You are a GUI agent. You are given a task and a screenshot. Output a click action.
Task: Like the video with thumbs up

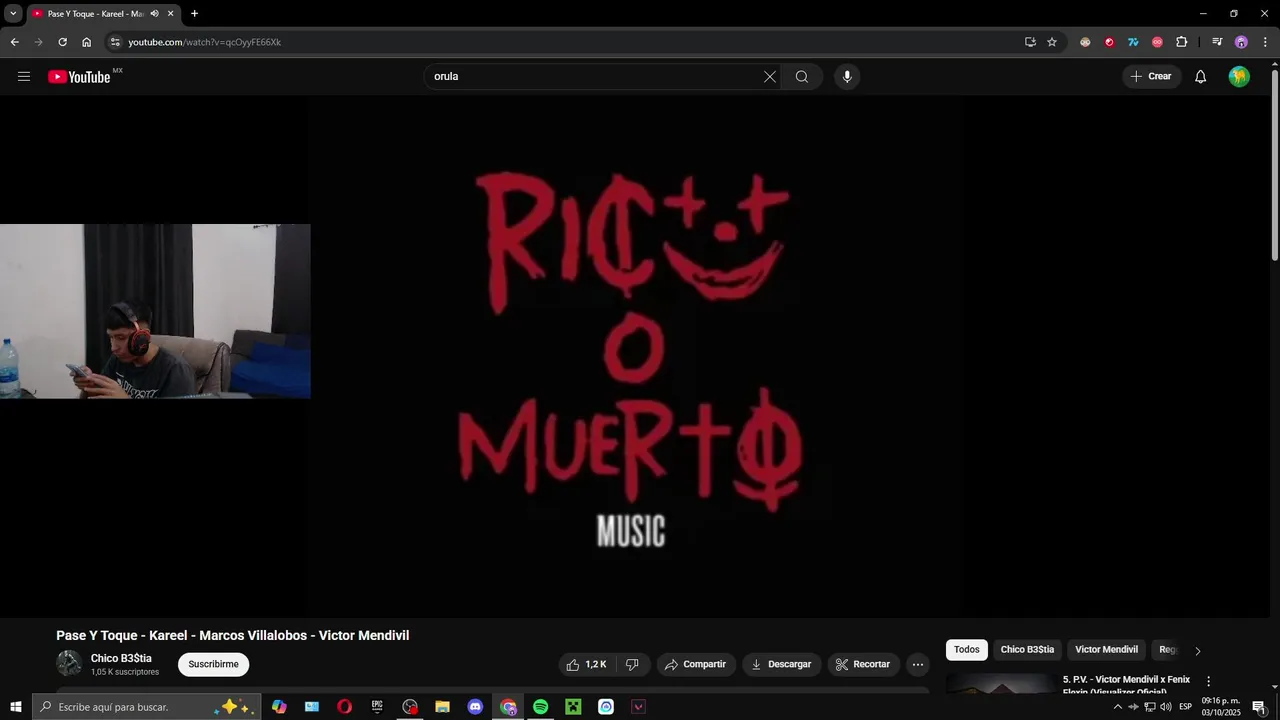click(586, 664)
